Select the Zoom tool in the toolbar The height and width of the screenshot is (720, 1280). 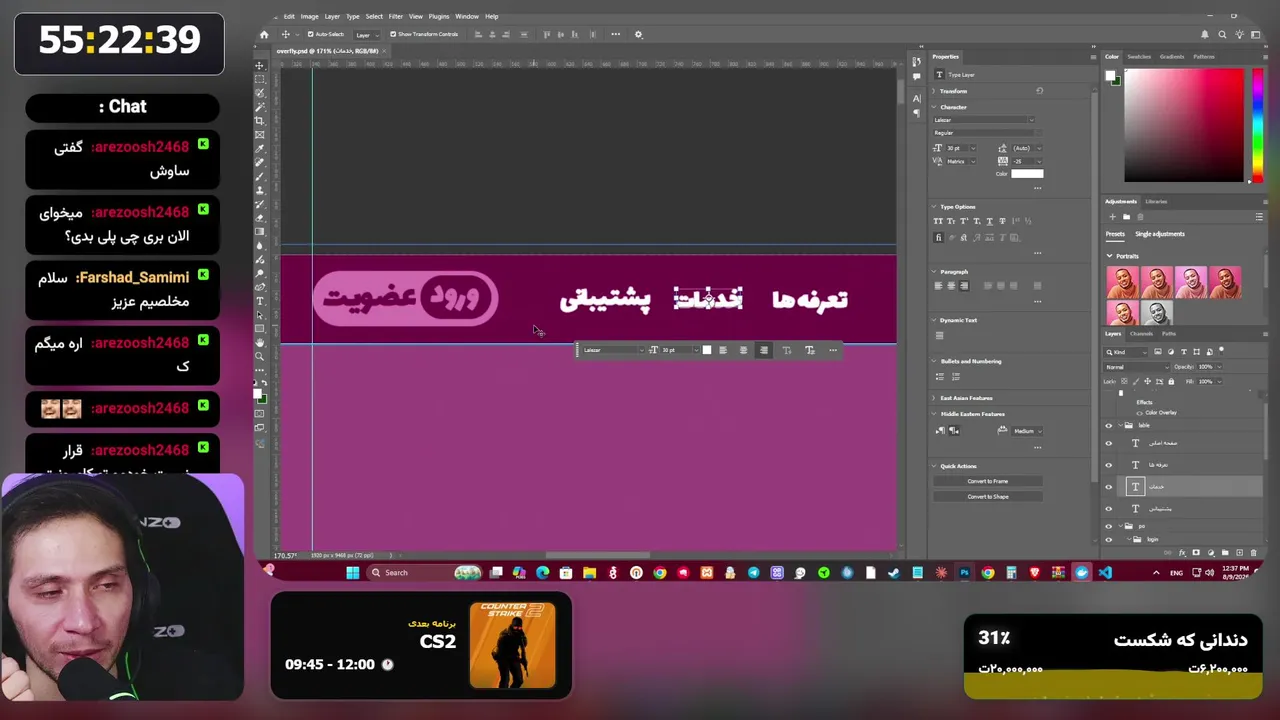click(260, 356)
